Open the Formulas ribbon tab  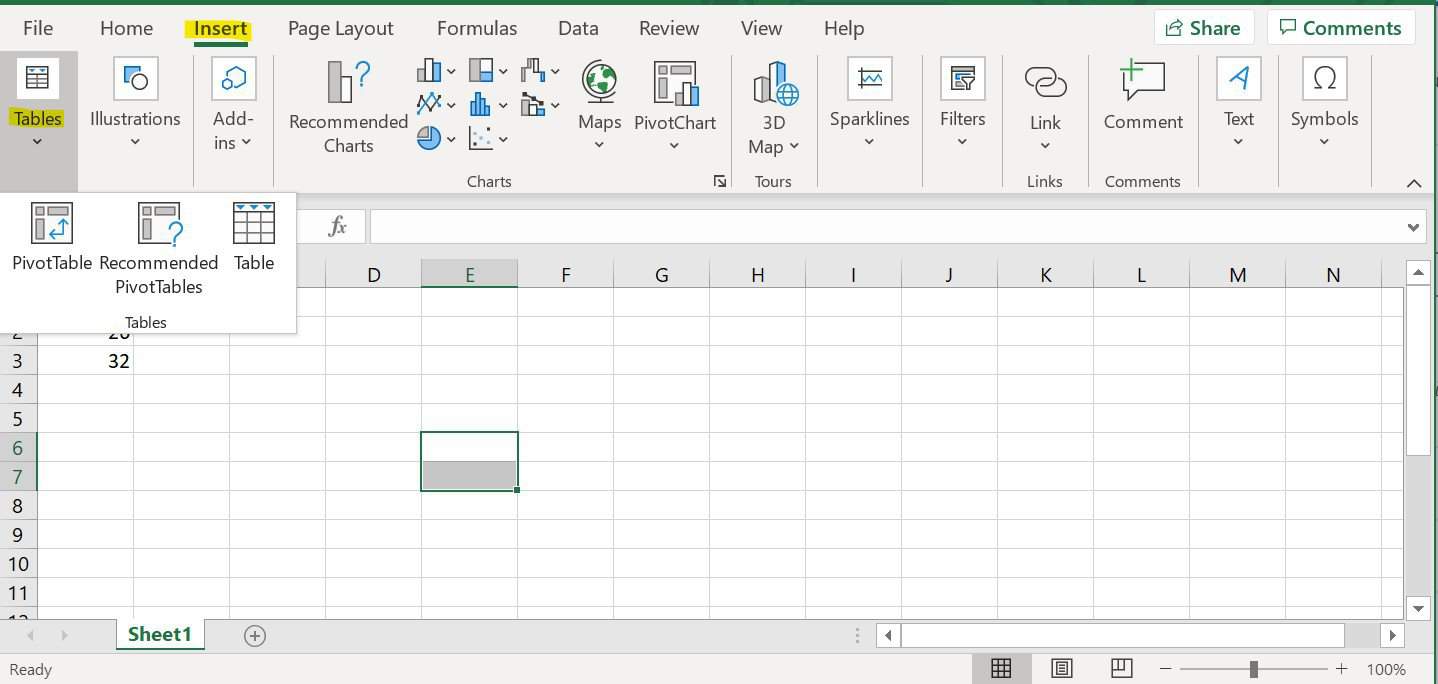(477, 28)
